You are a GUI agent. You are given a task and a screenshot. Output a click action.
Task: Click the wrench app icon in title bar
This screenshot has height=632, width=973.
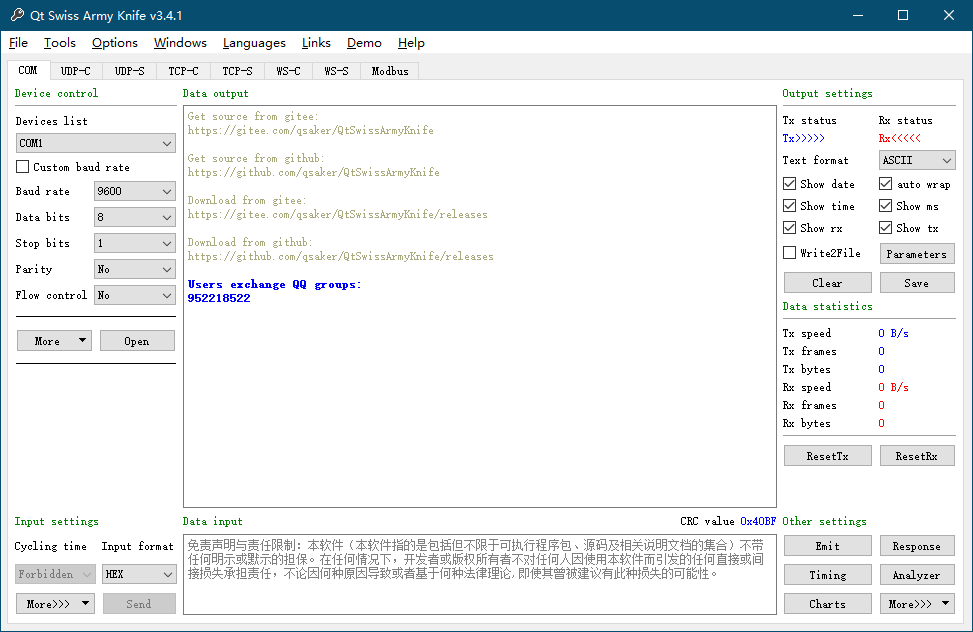click(17, 15)
